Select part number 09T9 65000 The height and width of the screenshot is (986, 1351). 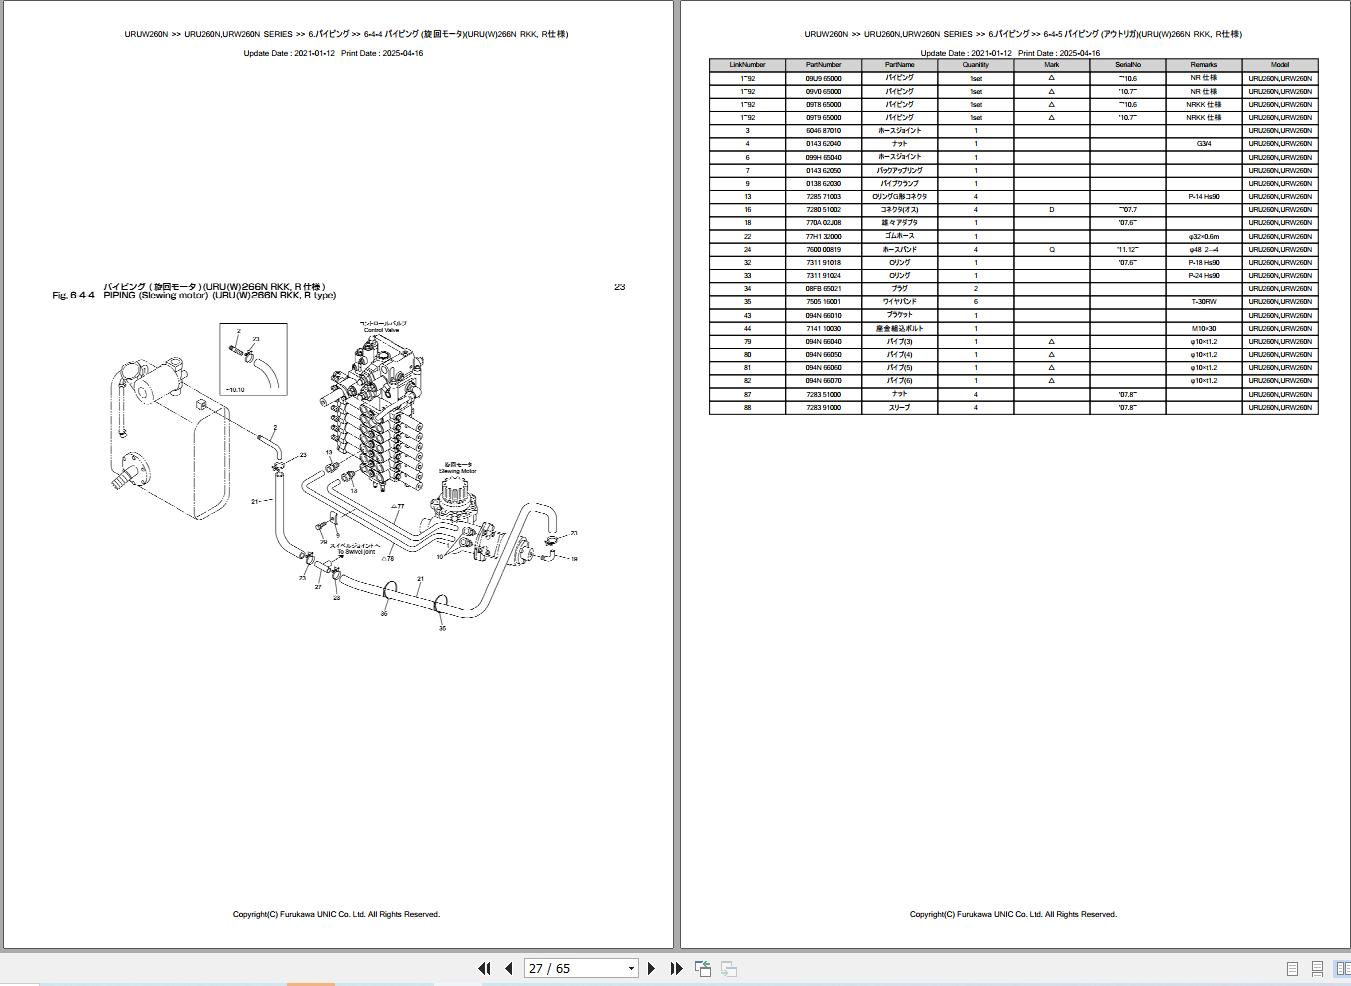[x=823, y=117]
